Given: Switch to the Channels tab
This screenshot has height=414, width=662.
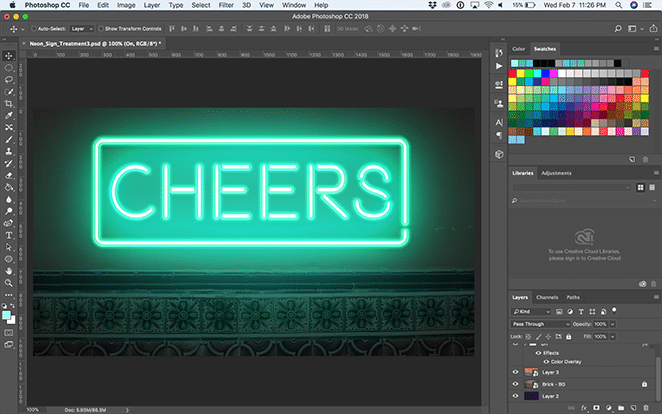Looking at the screenshot, I should pos(547,297).
